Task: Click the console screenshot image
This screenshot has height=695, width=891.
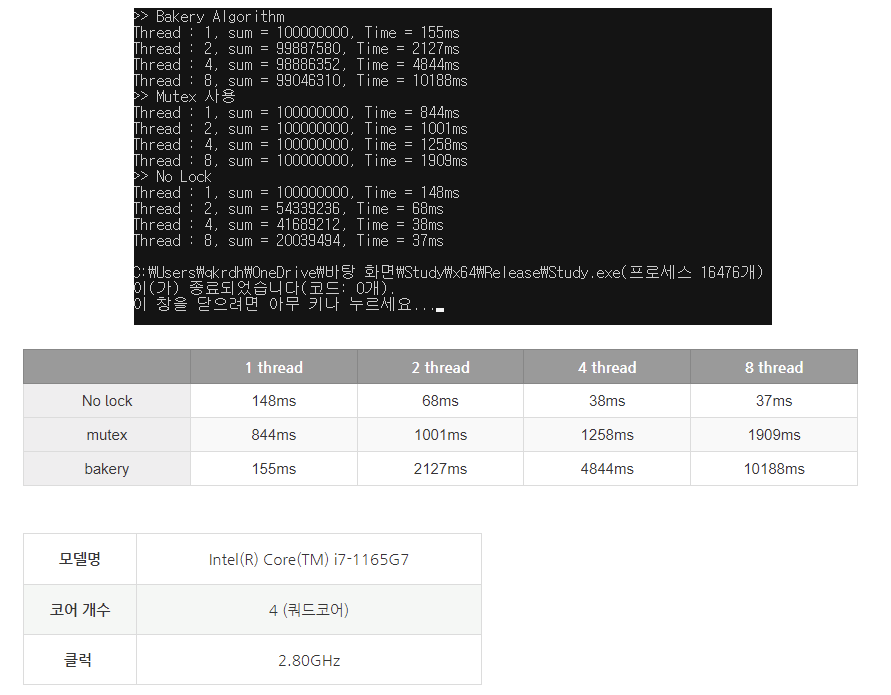Action: [x=452, y=167]
